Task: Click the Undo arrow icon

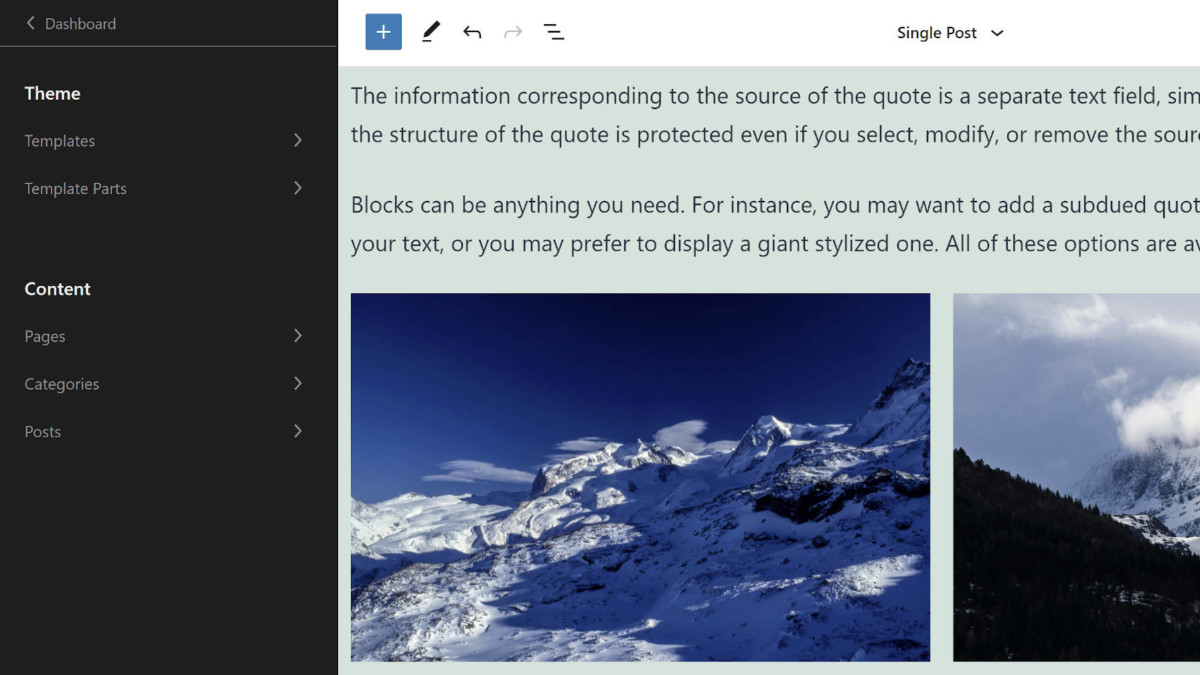Action: (472, 32)
